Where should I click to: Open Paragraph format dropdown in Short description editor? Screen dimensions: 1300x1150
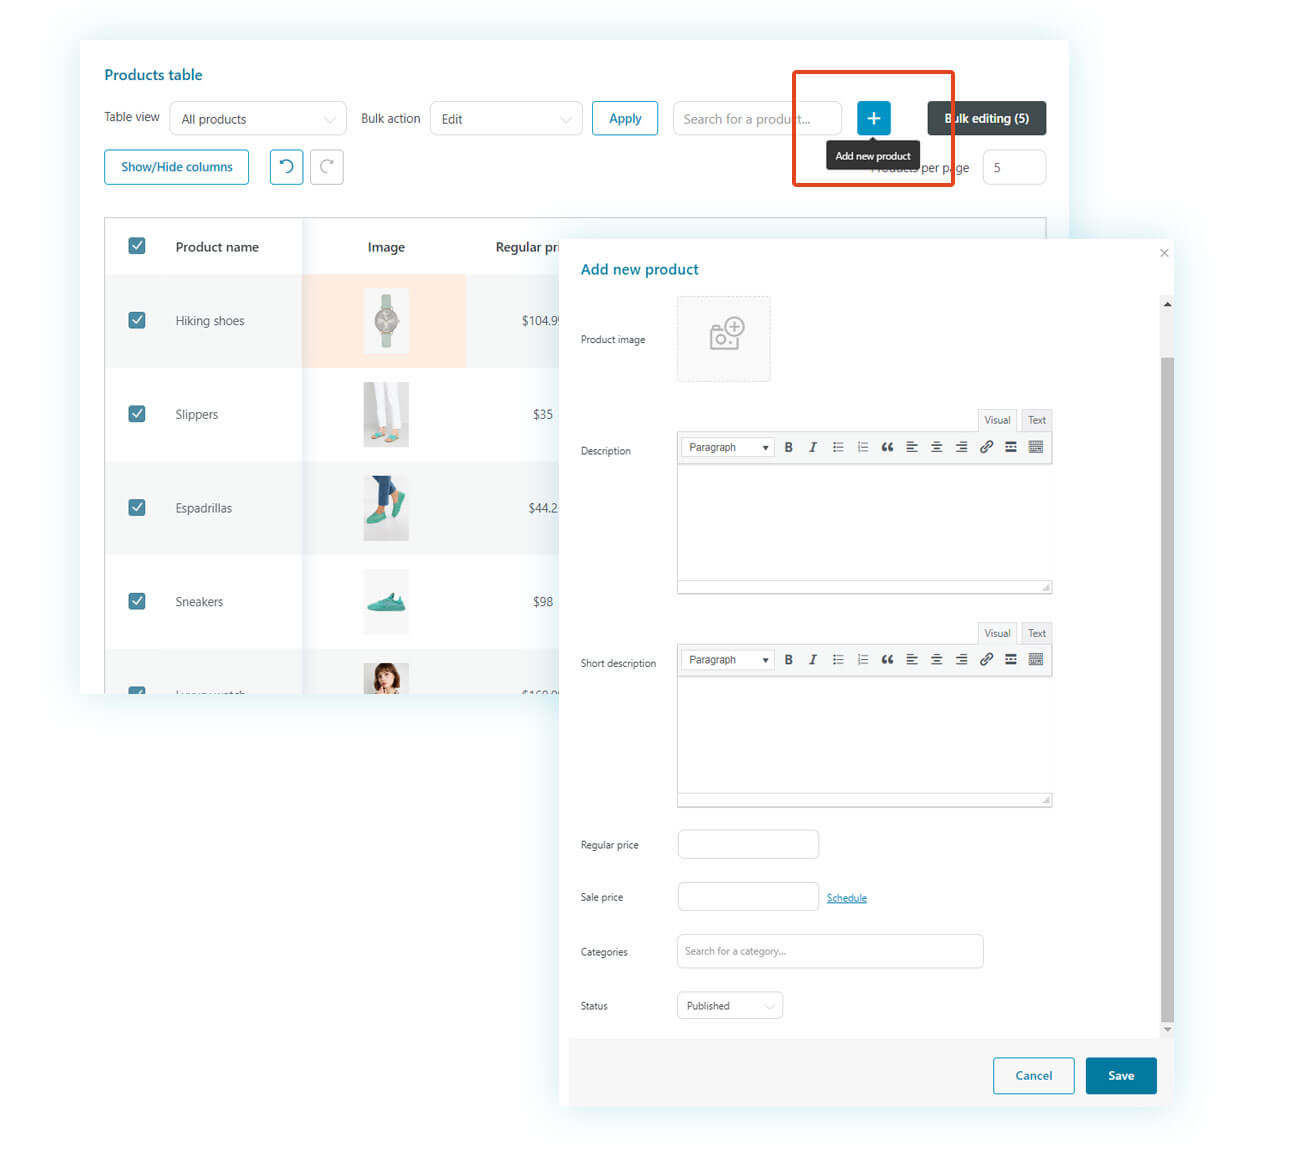click(x=728, y=659)
